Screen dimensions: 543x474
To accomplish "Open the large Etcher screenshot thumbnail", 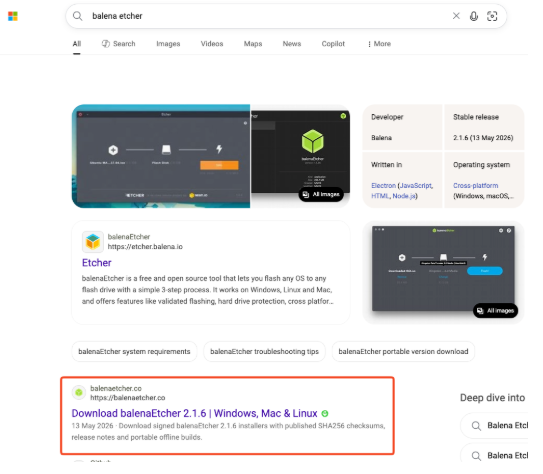I will pos(161,156).
